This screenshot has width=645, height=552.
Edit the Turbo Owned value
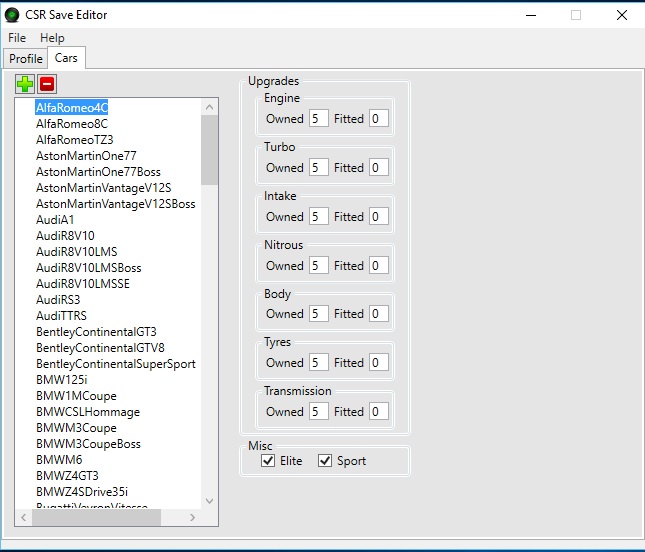(318, 167)
